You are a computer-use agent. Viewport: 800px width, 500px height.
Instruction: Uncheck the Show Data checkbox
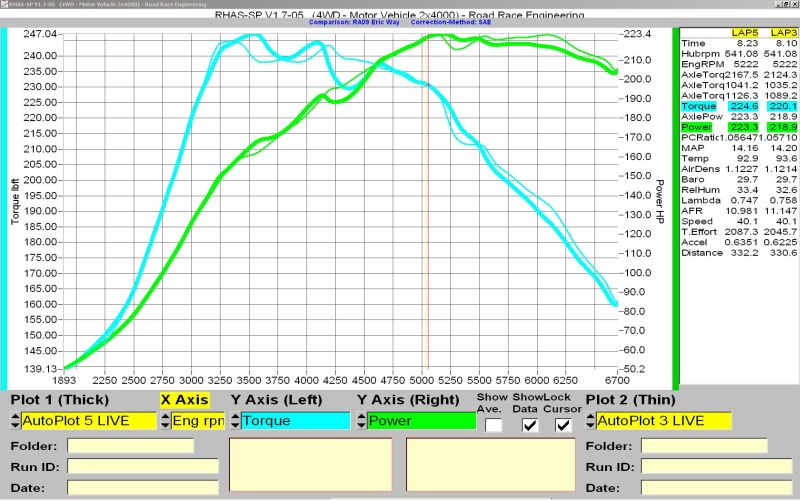click(530, 425)
